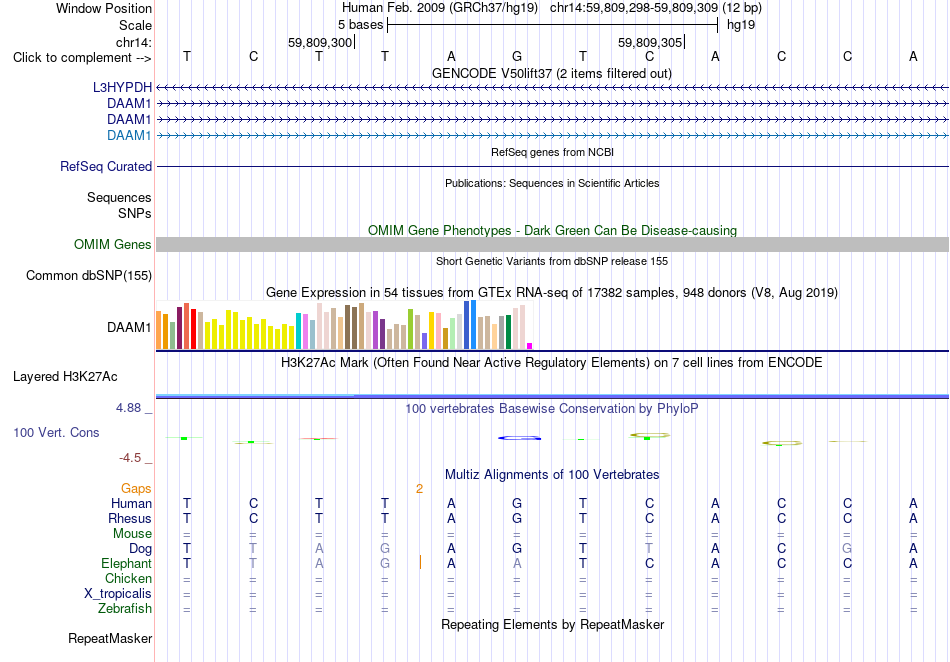The width and height of the screenshot is (950, 662).
Task: Click the -4.5 PhyloP lower limit value
Action: click(130, 458)
